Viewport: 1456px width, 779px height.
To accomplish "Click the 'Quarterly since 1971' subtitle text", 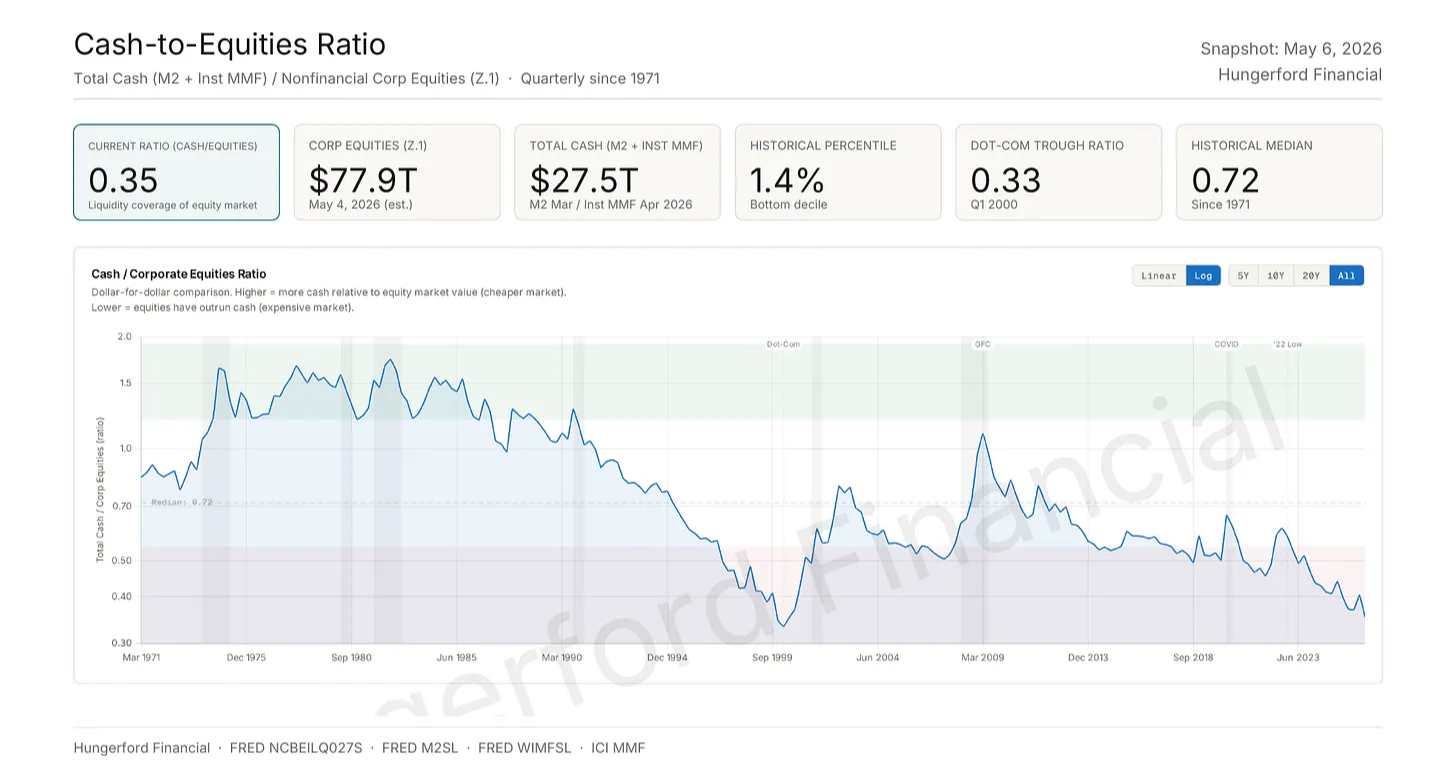I will point(590,78).
